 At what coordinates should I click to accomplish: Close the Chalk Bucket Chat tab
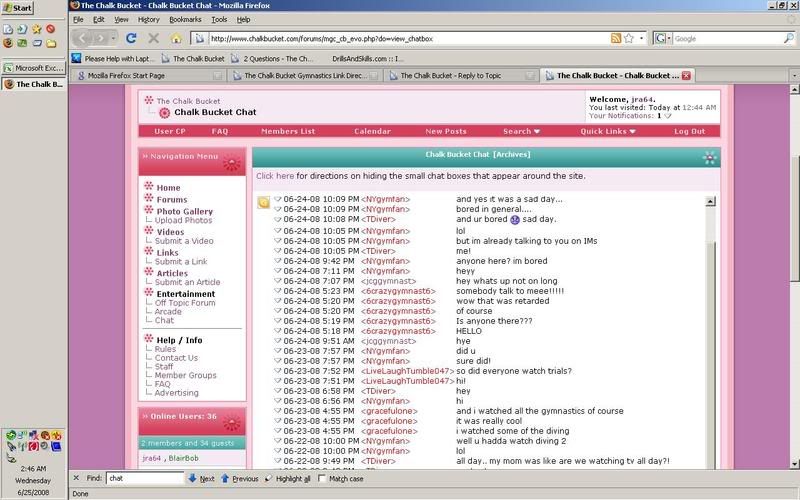686,76
